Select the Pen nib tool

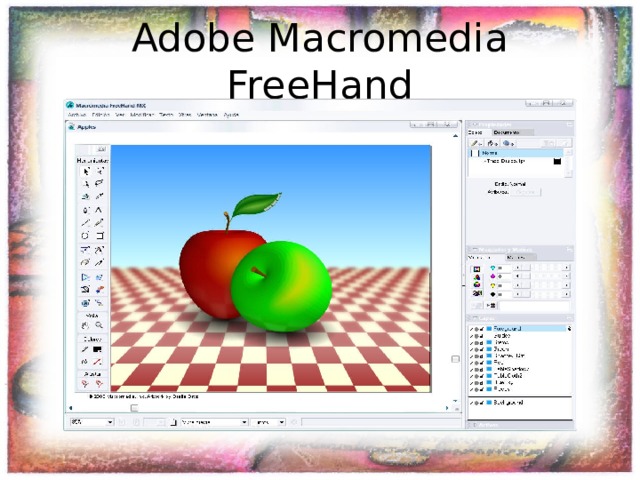86,210
